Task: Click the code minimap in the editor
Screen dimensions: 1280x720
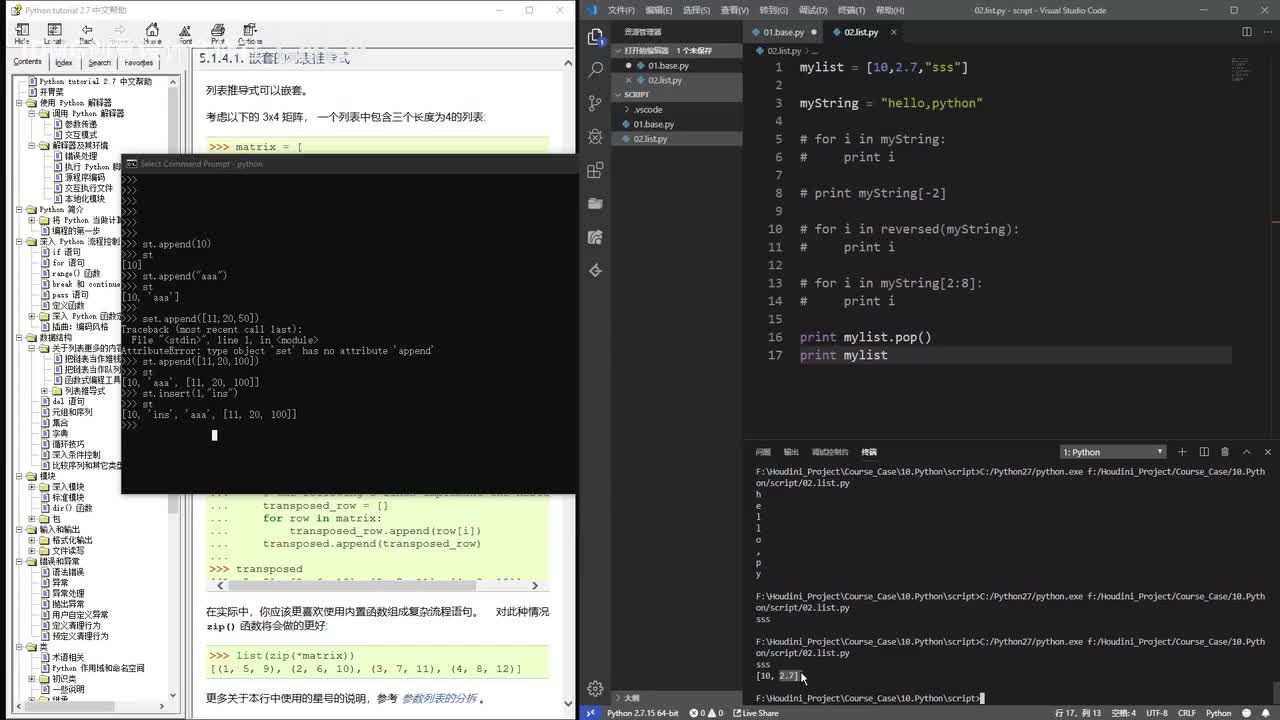Action: click(x=1240, y=70)
